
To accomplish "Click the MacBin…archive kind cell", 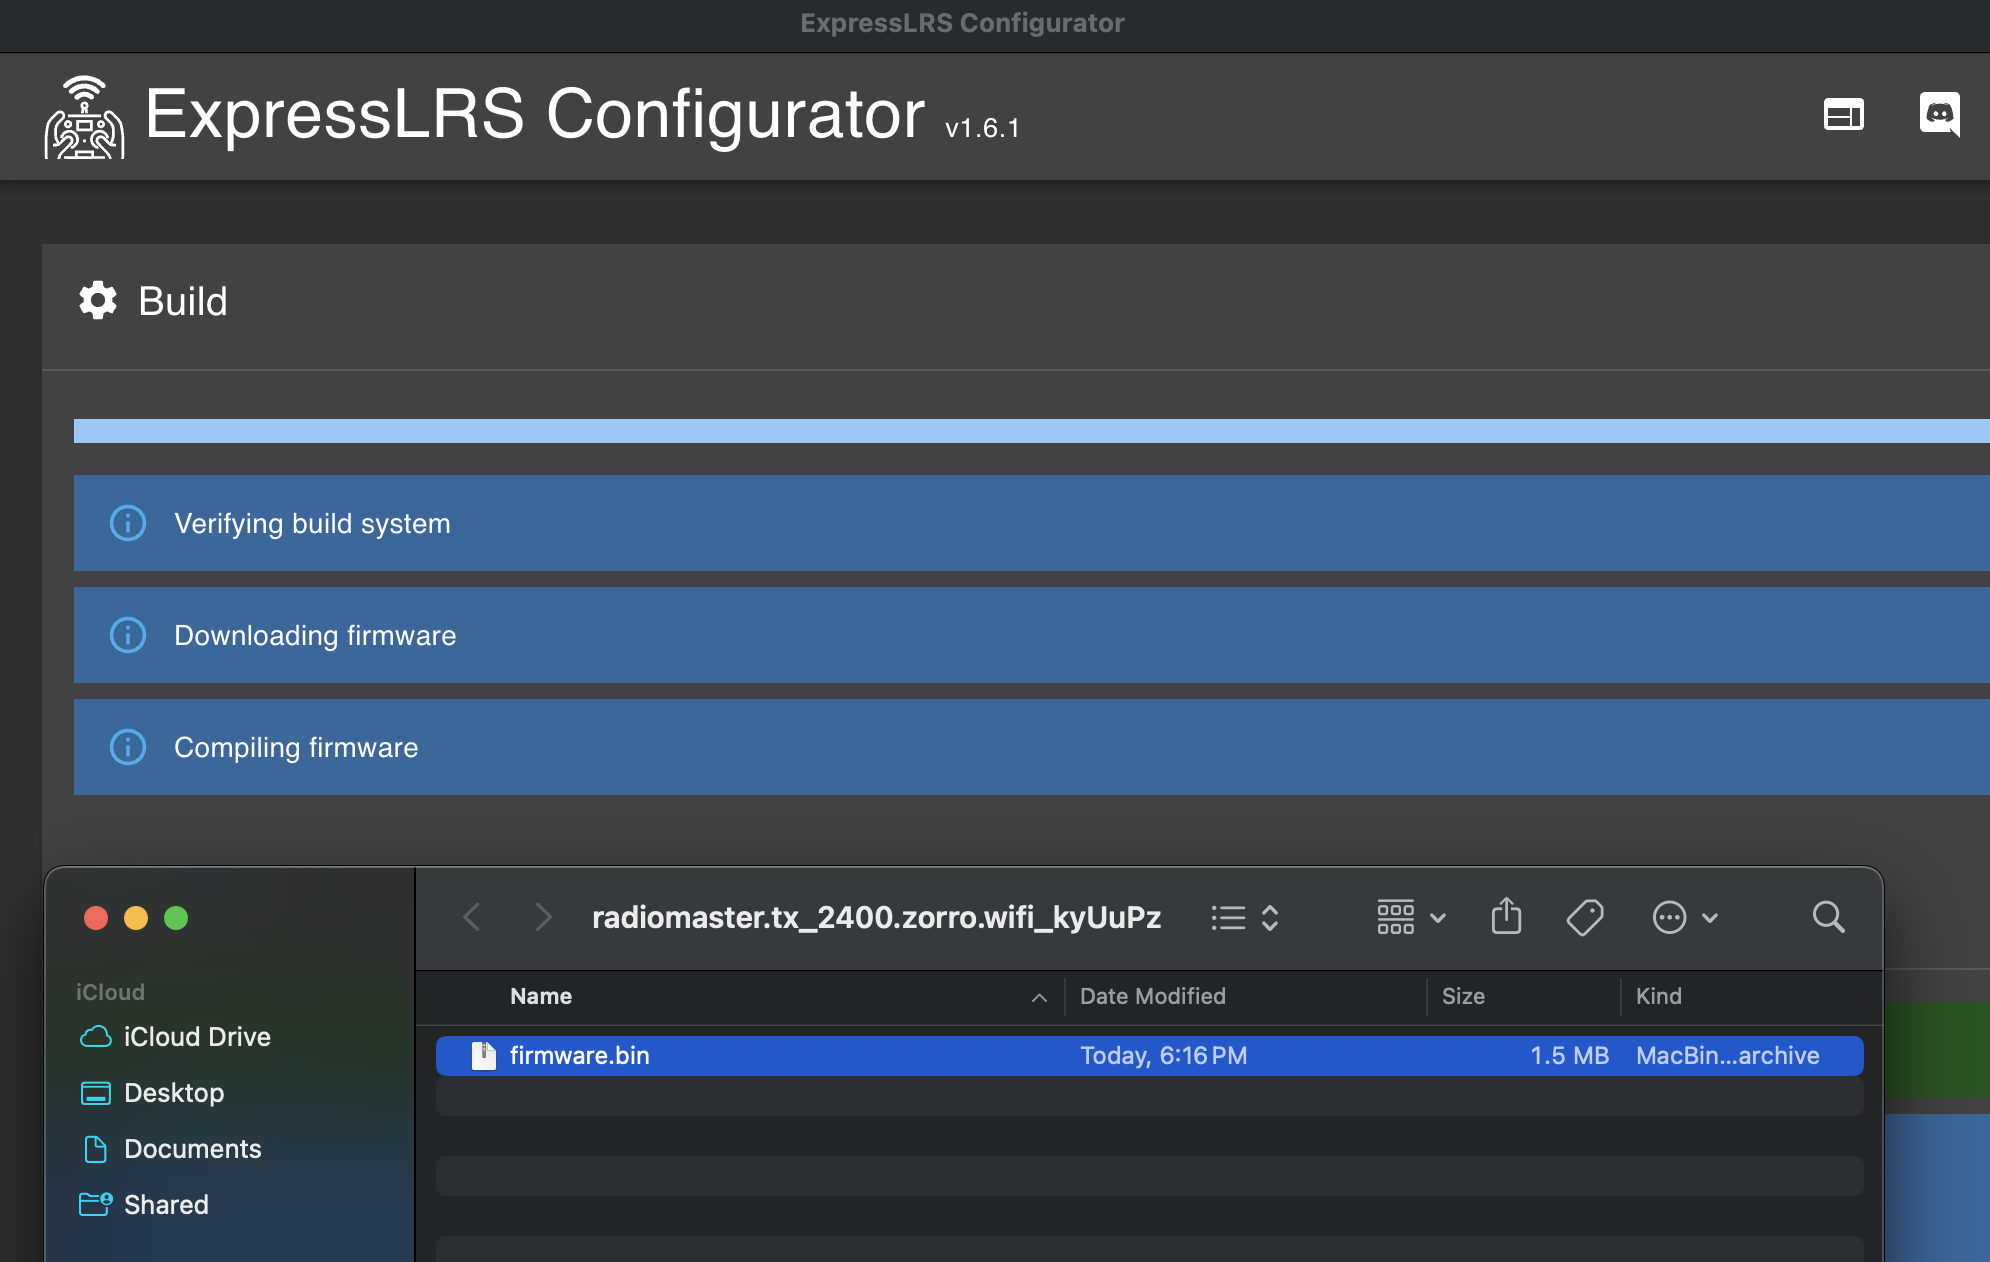I will (x=1728, y=1056).
